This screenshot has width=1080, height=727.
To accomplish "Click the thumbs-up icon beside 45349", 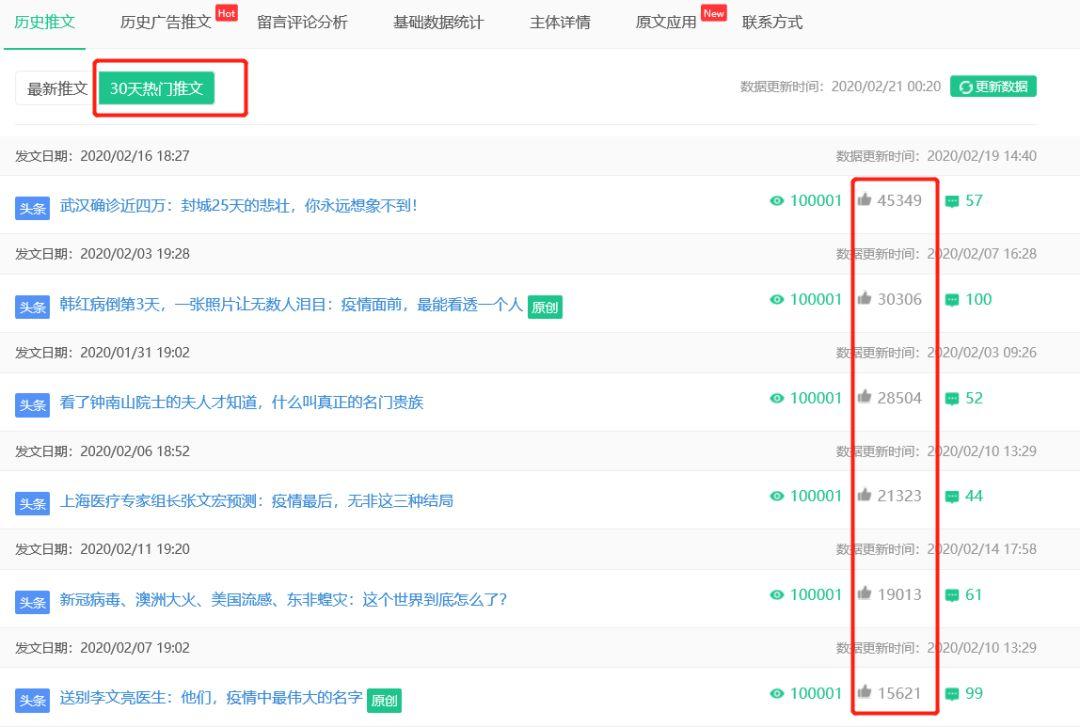I will (864, 200).
